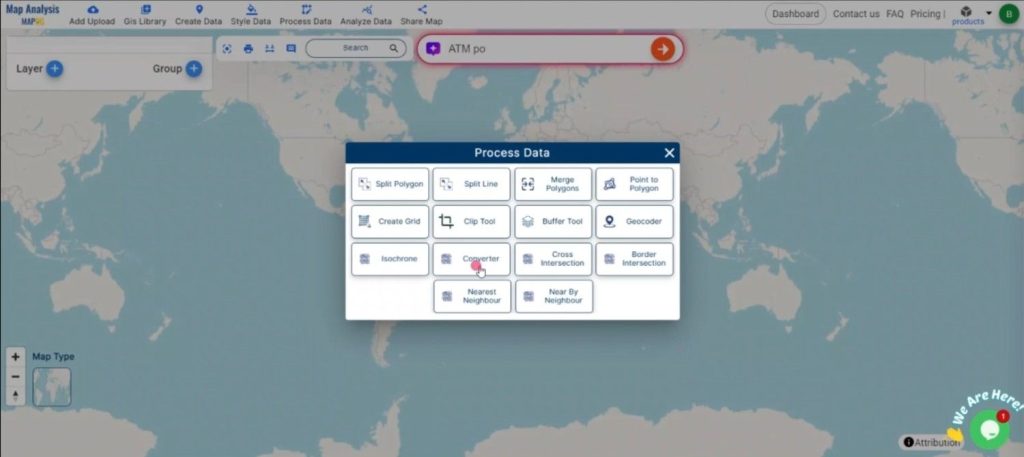Launch the Geocoder tool
The width and height of the screenshot is (1024, 457).
pos(635,221)
